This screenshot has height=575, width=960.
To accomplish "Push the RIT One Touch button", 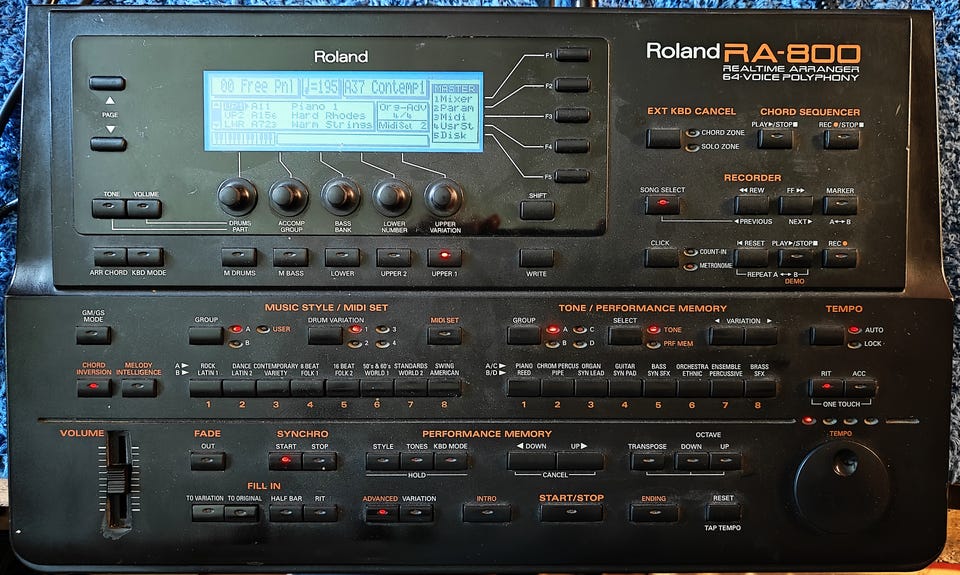I will point(826,388).
